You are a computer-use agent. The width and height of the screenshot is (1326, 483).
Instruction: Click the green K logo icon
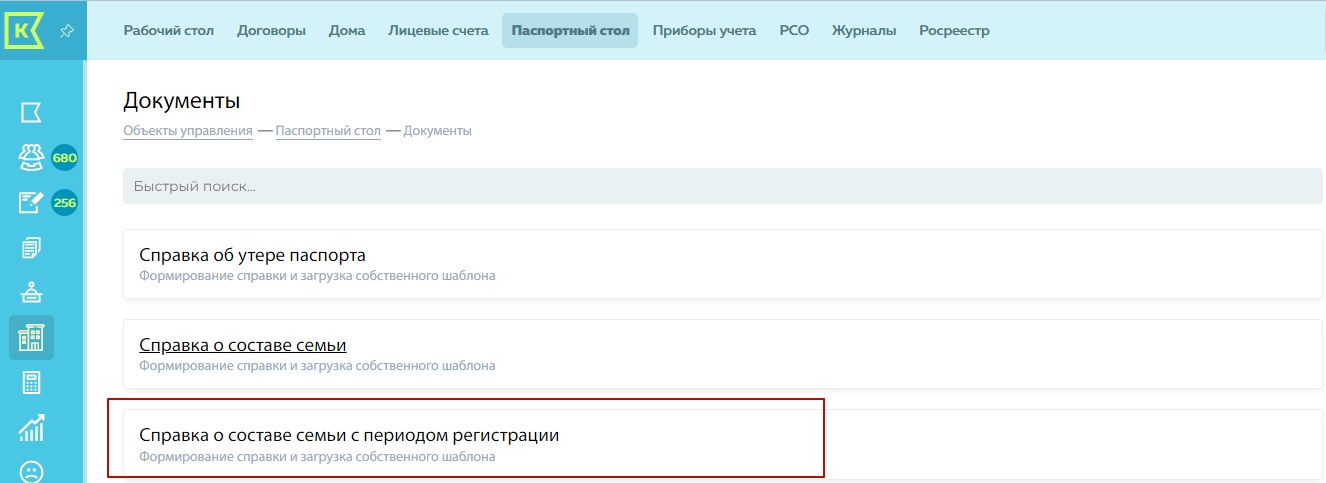click(25, 30)
